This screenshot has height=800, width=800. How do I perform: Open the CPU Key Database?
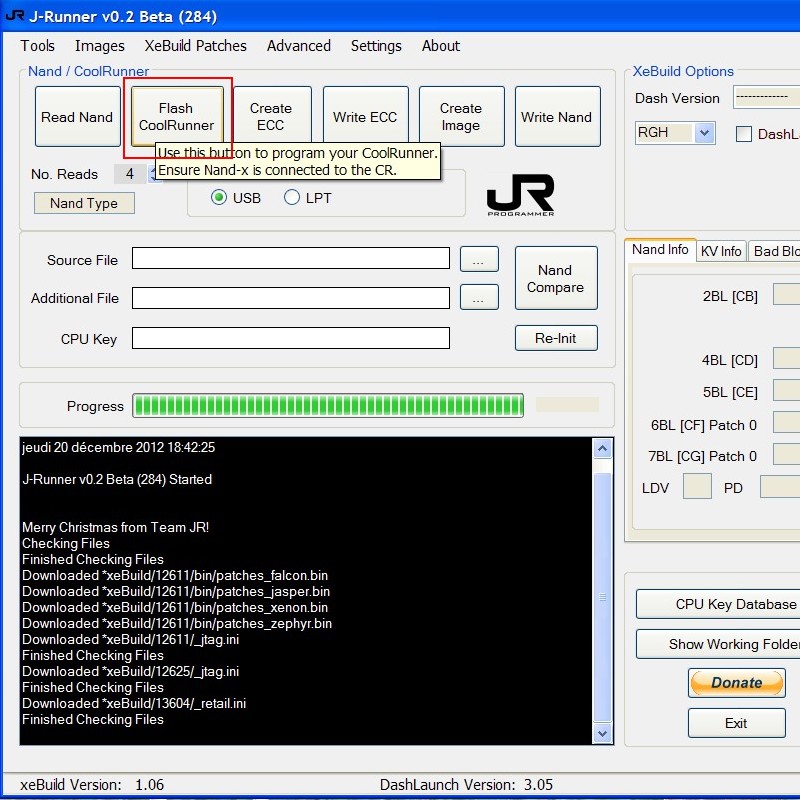(718, 604)
